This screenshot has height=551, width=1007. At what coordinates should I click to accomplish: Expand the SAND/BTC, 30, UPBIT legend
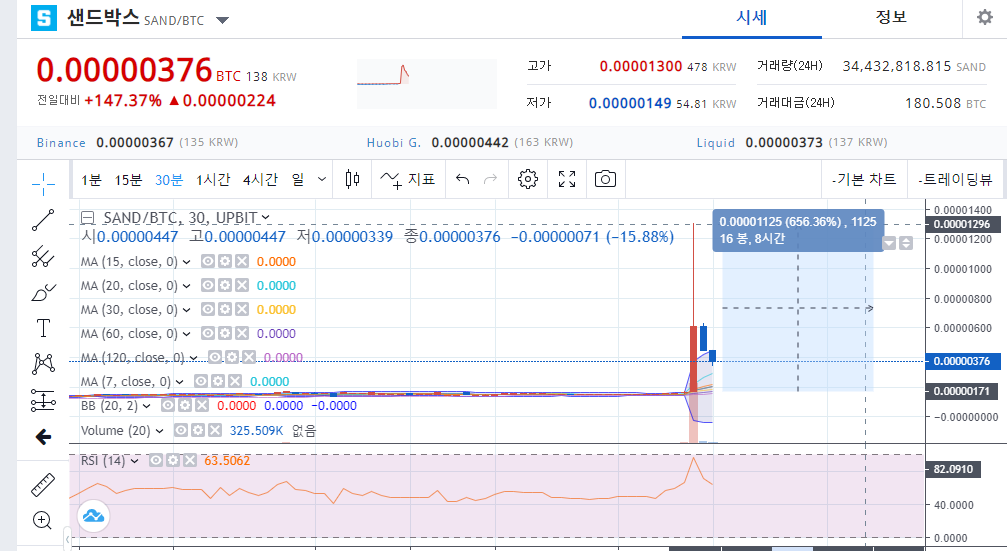(265, 218)
